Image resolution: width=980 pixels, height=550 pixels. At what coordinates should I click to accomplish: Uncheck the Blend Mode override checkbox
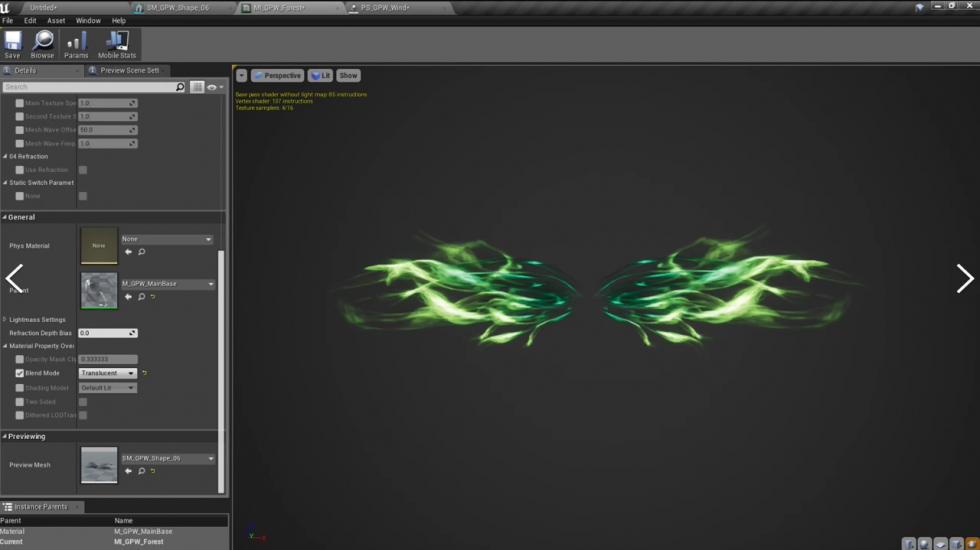coord(19,373)
